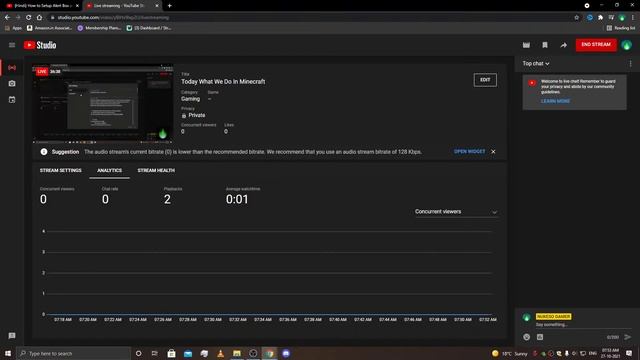
Task: Switch to the ANALYTICS tab
Action: coord(109,170)
